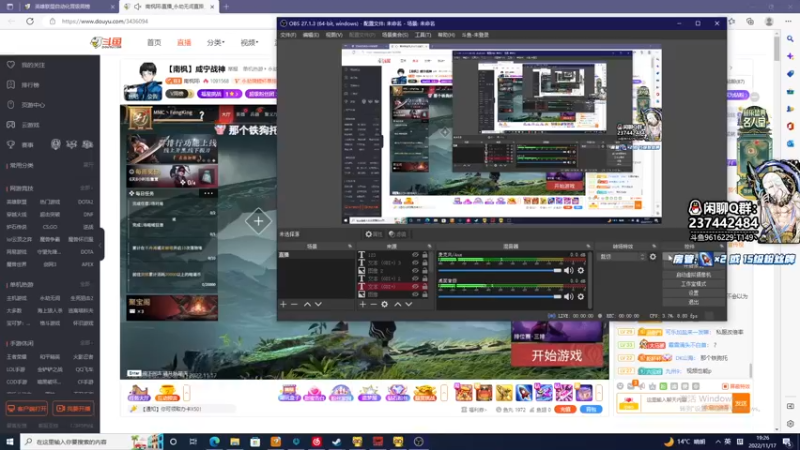Click the rocket gift icon

[x=524, y=393]
